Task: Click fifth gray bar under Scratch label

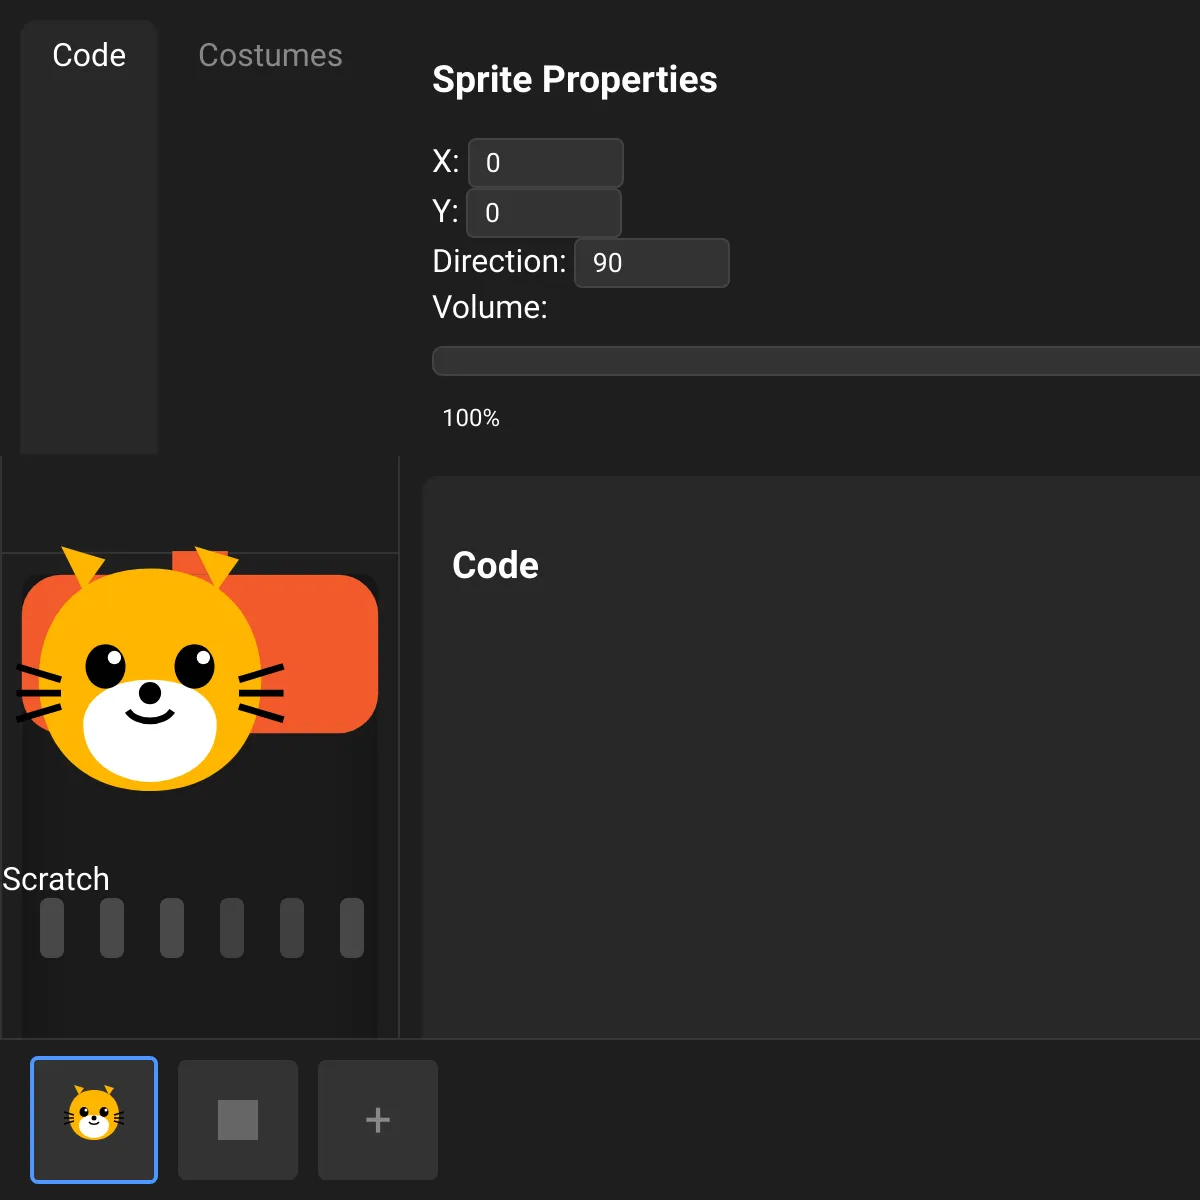Action: [x=292, y=928]
